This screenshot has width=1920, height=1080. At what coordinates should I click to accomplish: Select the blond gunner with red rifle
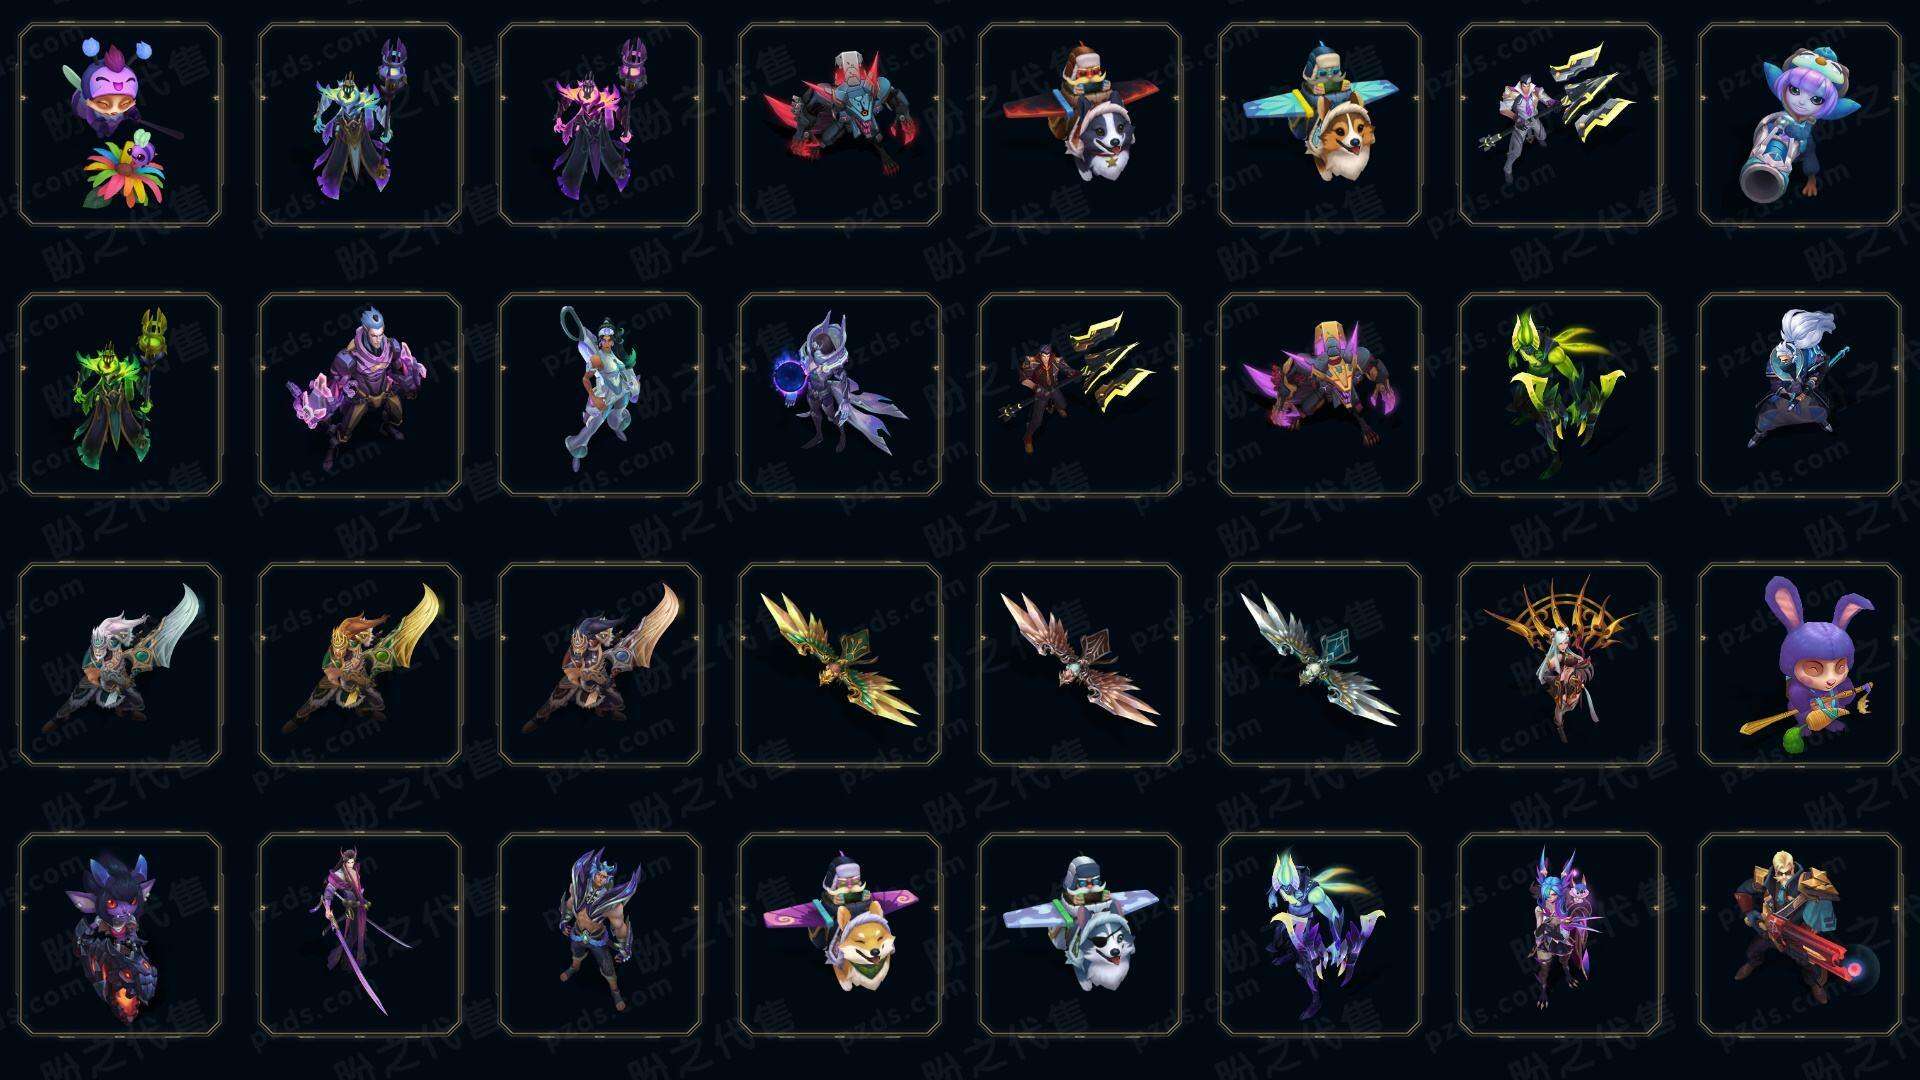(x=1800, y=934)
